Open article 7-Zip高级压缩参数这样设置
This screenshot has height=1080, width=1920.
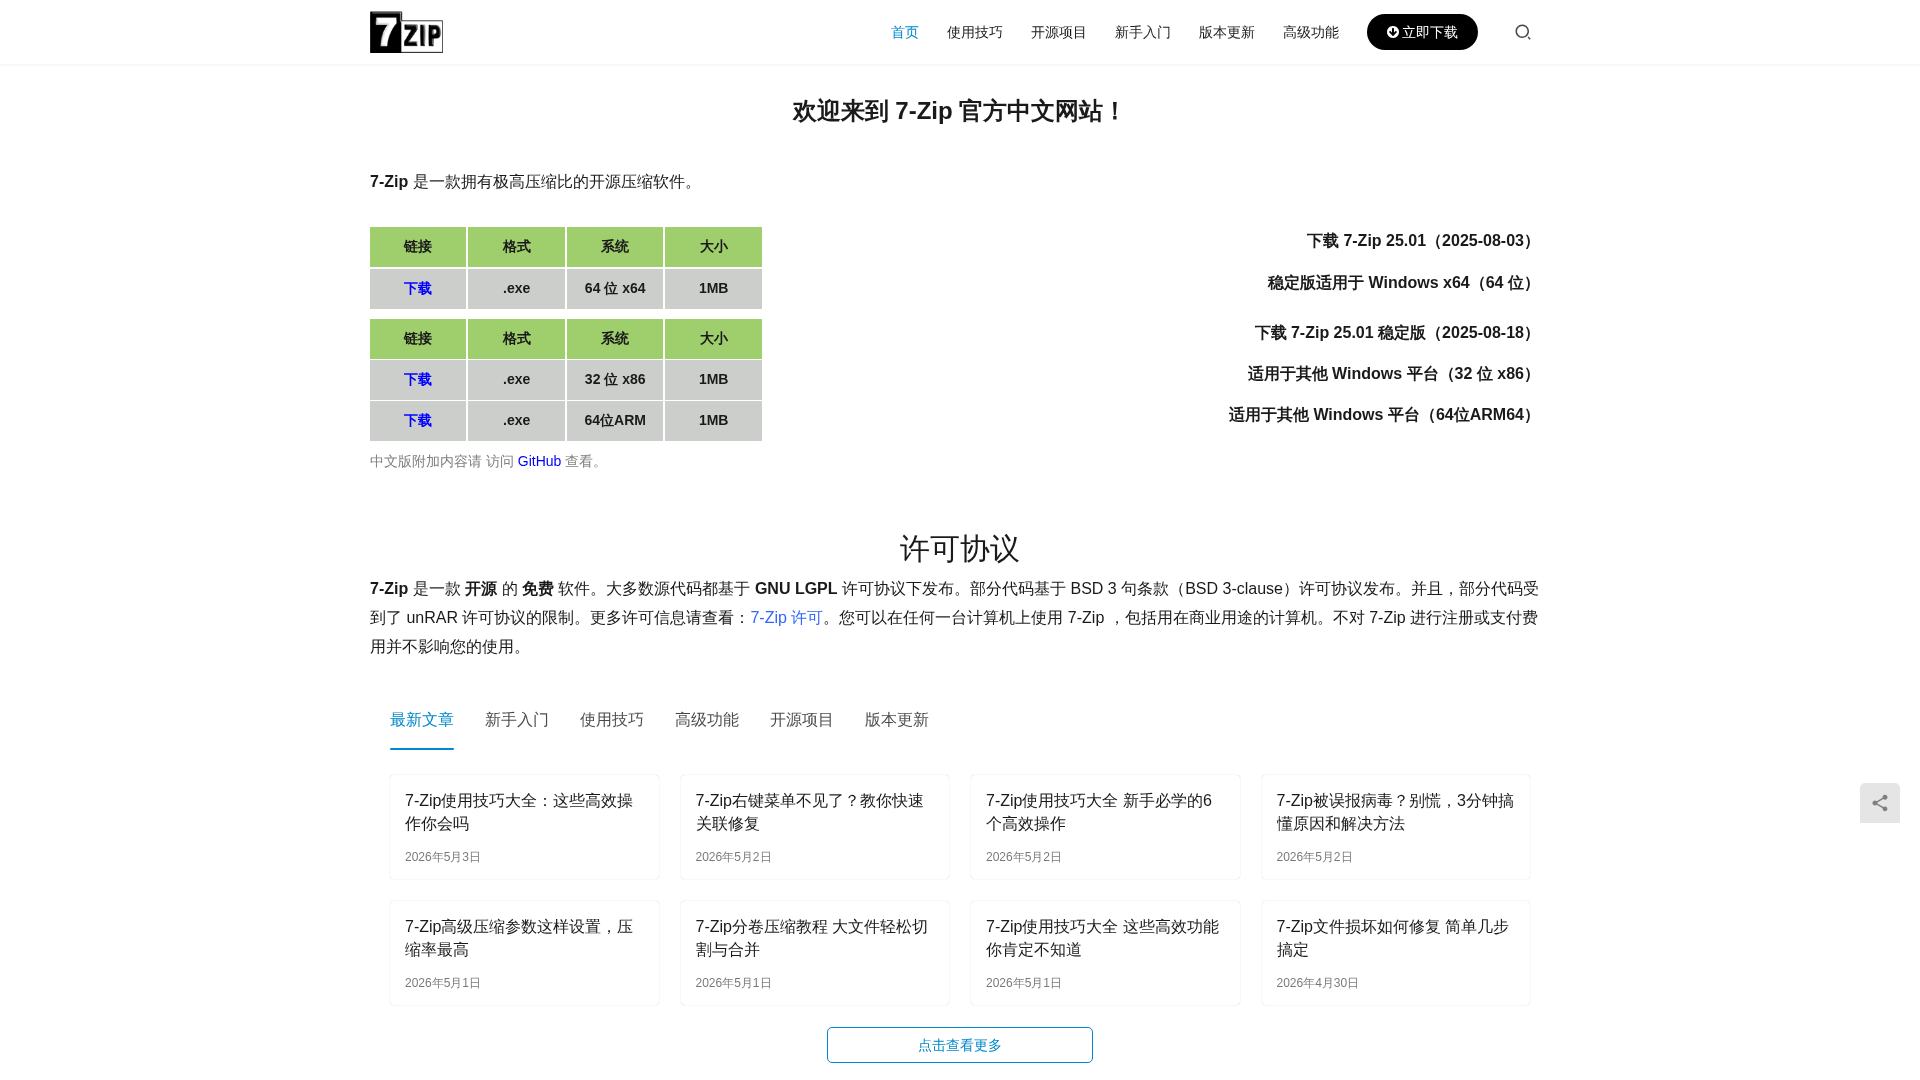click(519, 938)
